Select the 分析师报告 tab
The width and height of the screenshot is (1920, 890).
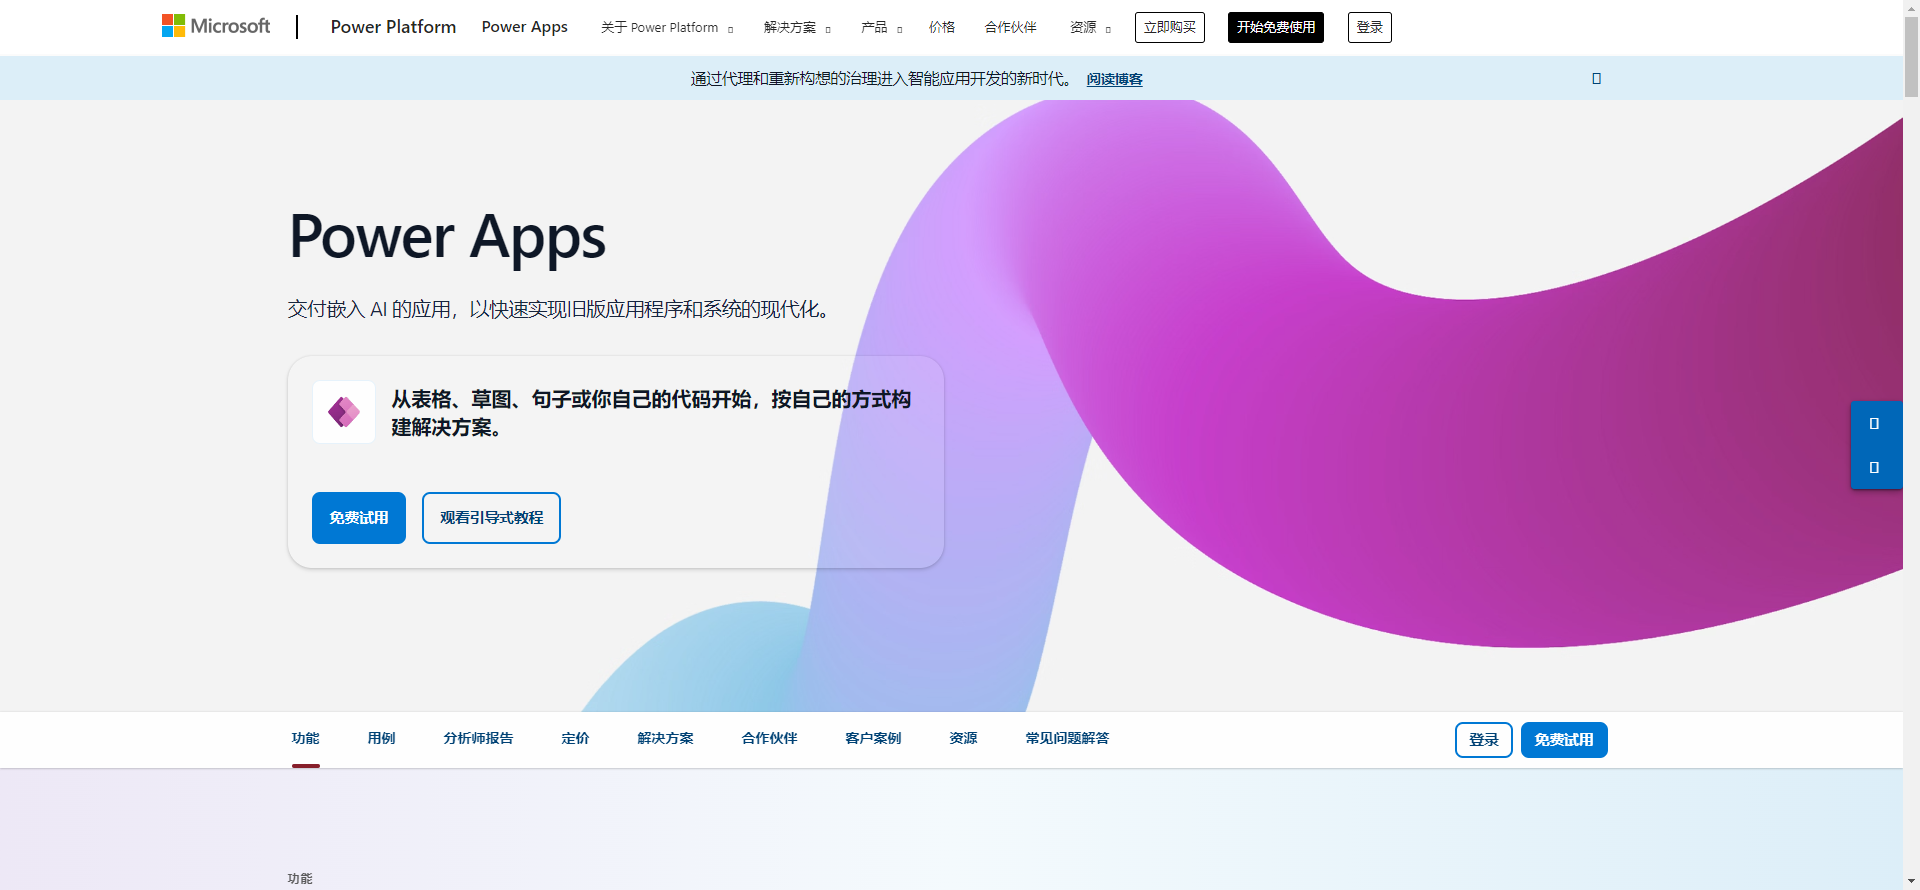pyautogui.click(x=478, y=738)
